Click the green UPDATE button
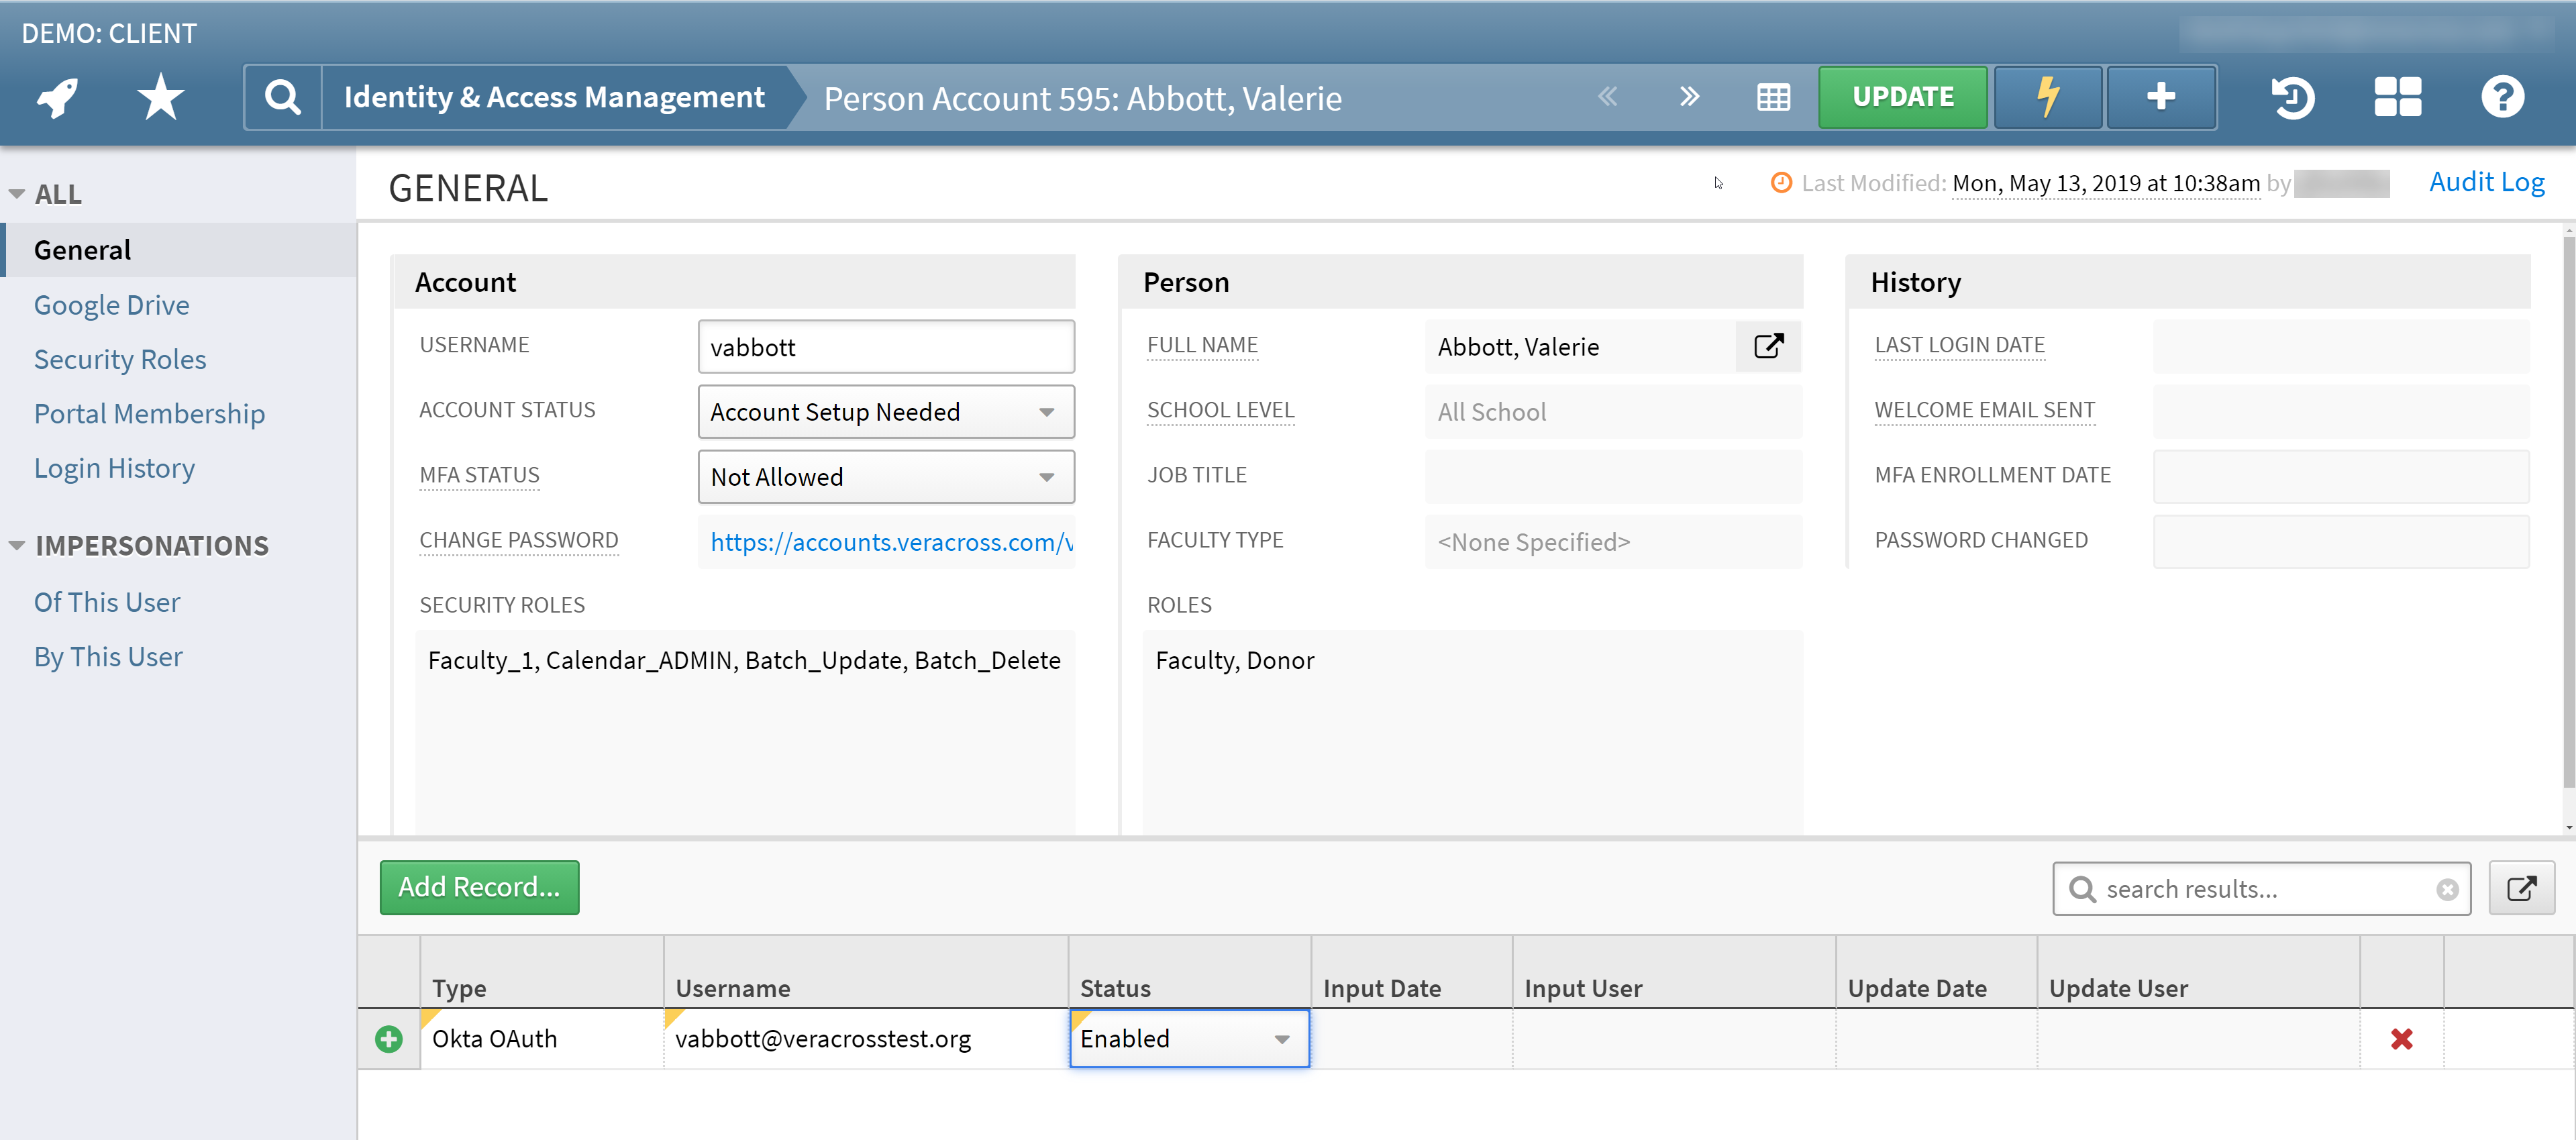This screenshot has width=2576, height=1140. [x=1902, y=96]
